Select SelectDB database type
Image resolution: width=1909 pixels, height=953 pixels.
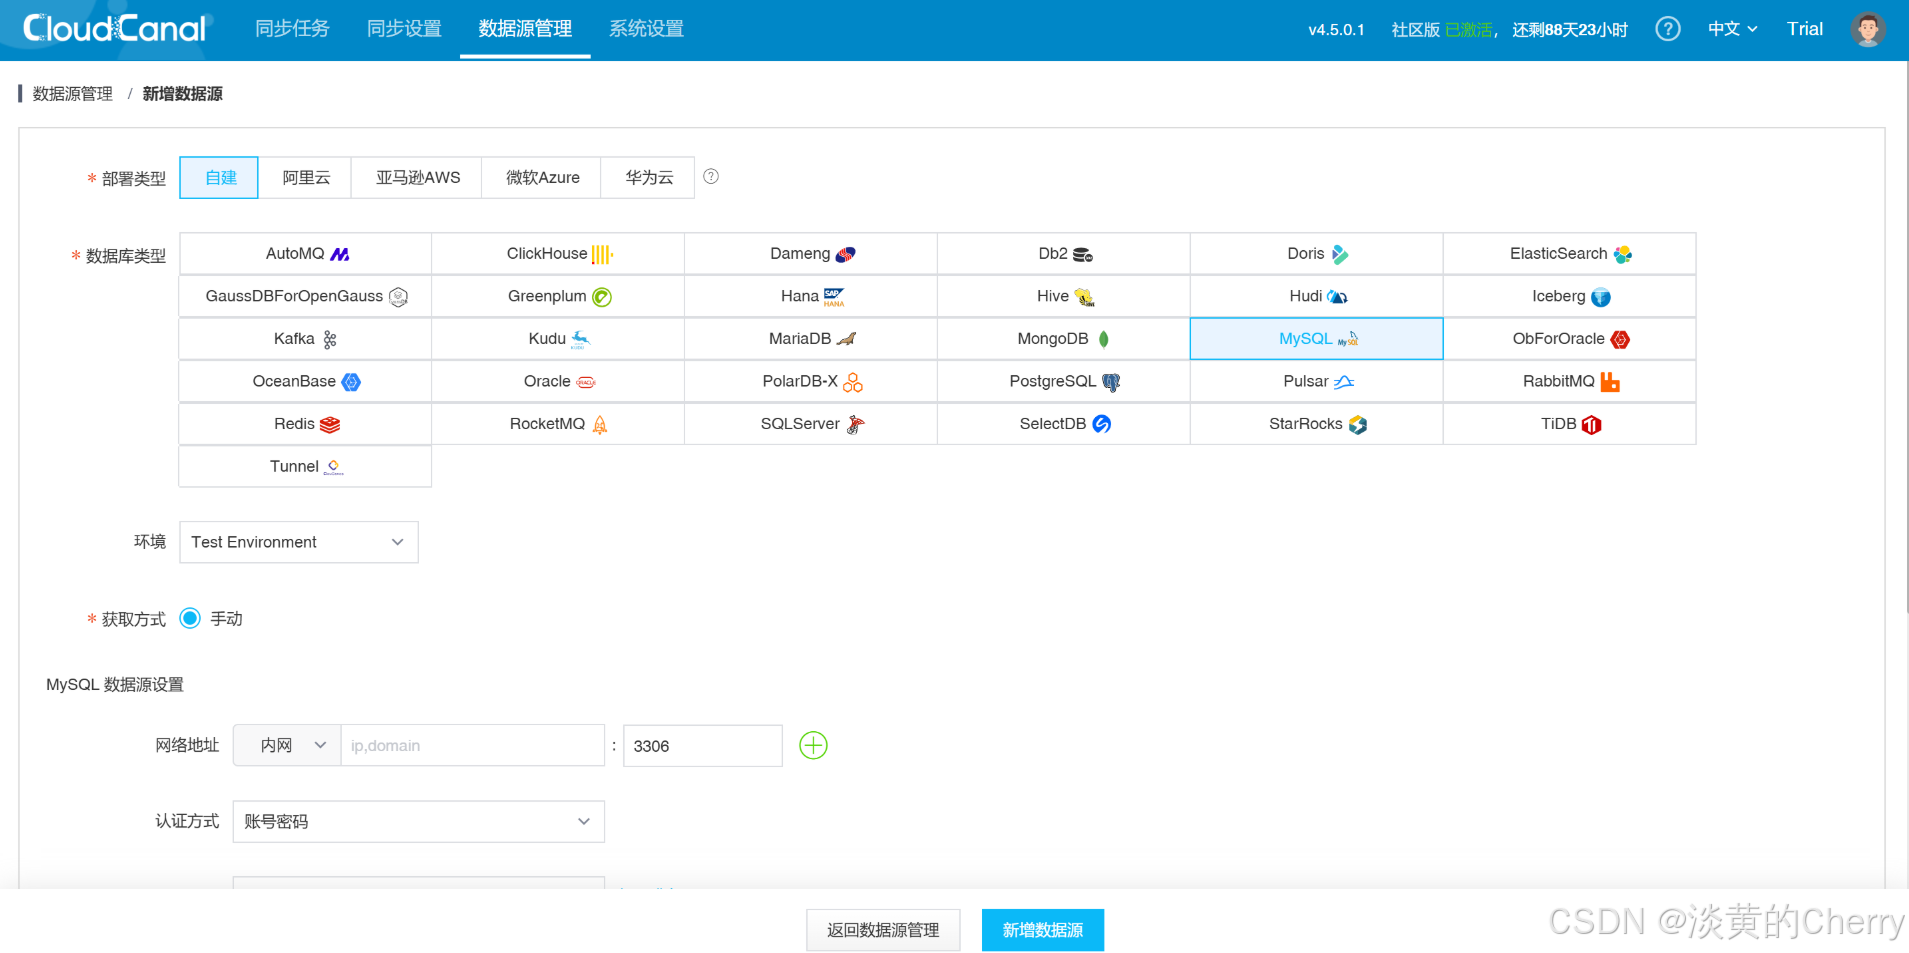pyautogui.click(x=1064, y=424)
